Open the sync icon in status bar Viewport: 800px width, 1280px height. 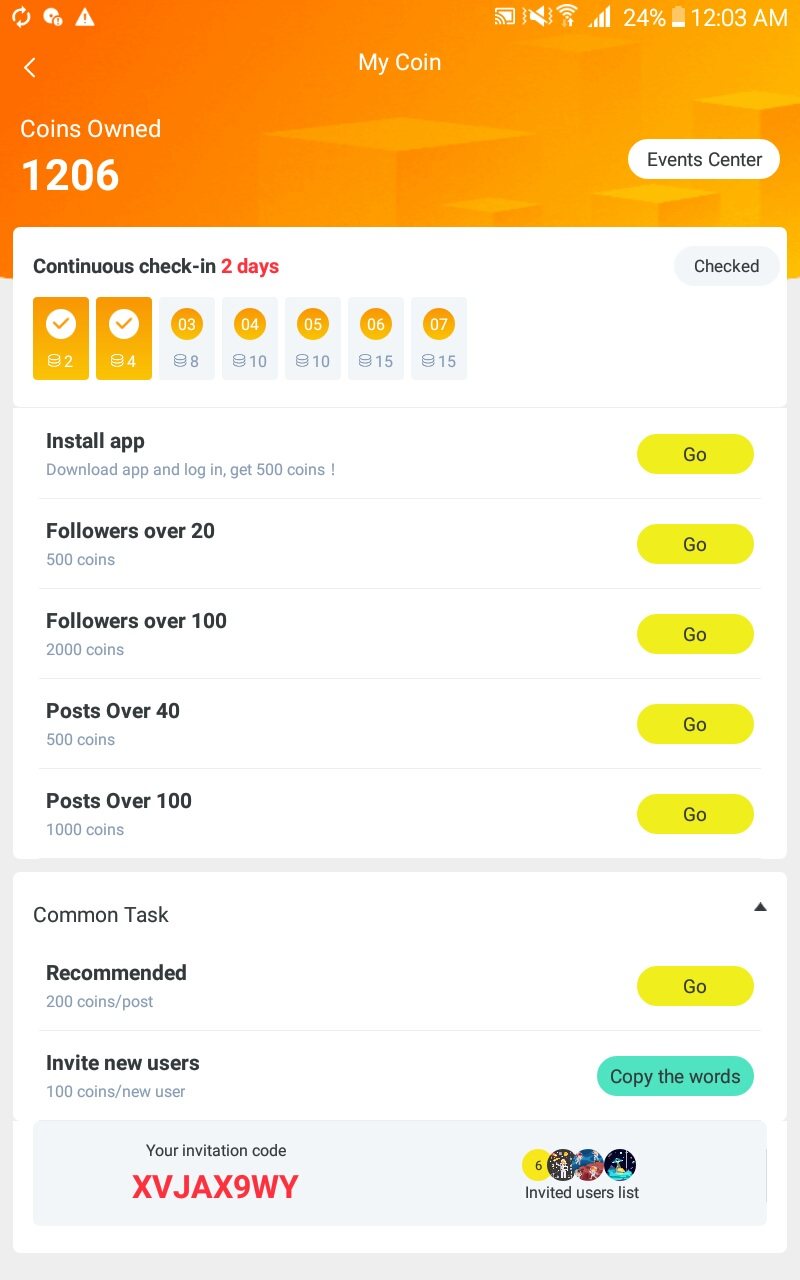pyautogui.click(x=21, y=17)
